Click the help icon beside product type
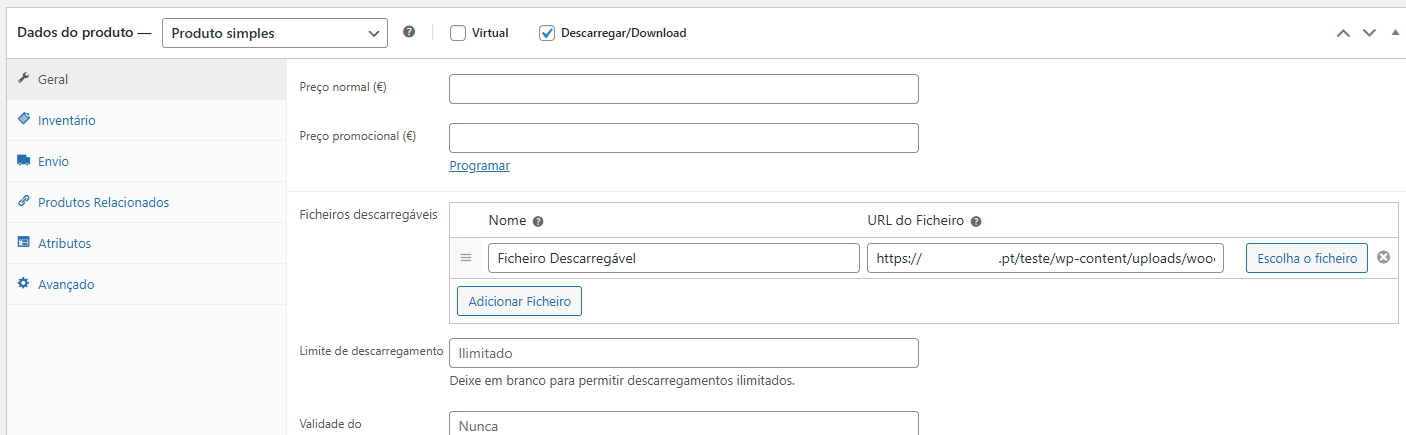The width and height of the screenshot is (1406, 435). (409, 32)
